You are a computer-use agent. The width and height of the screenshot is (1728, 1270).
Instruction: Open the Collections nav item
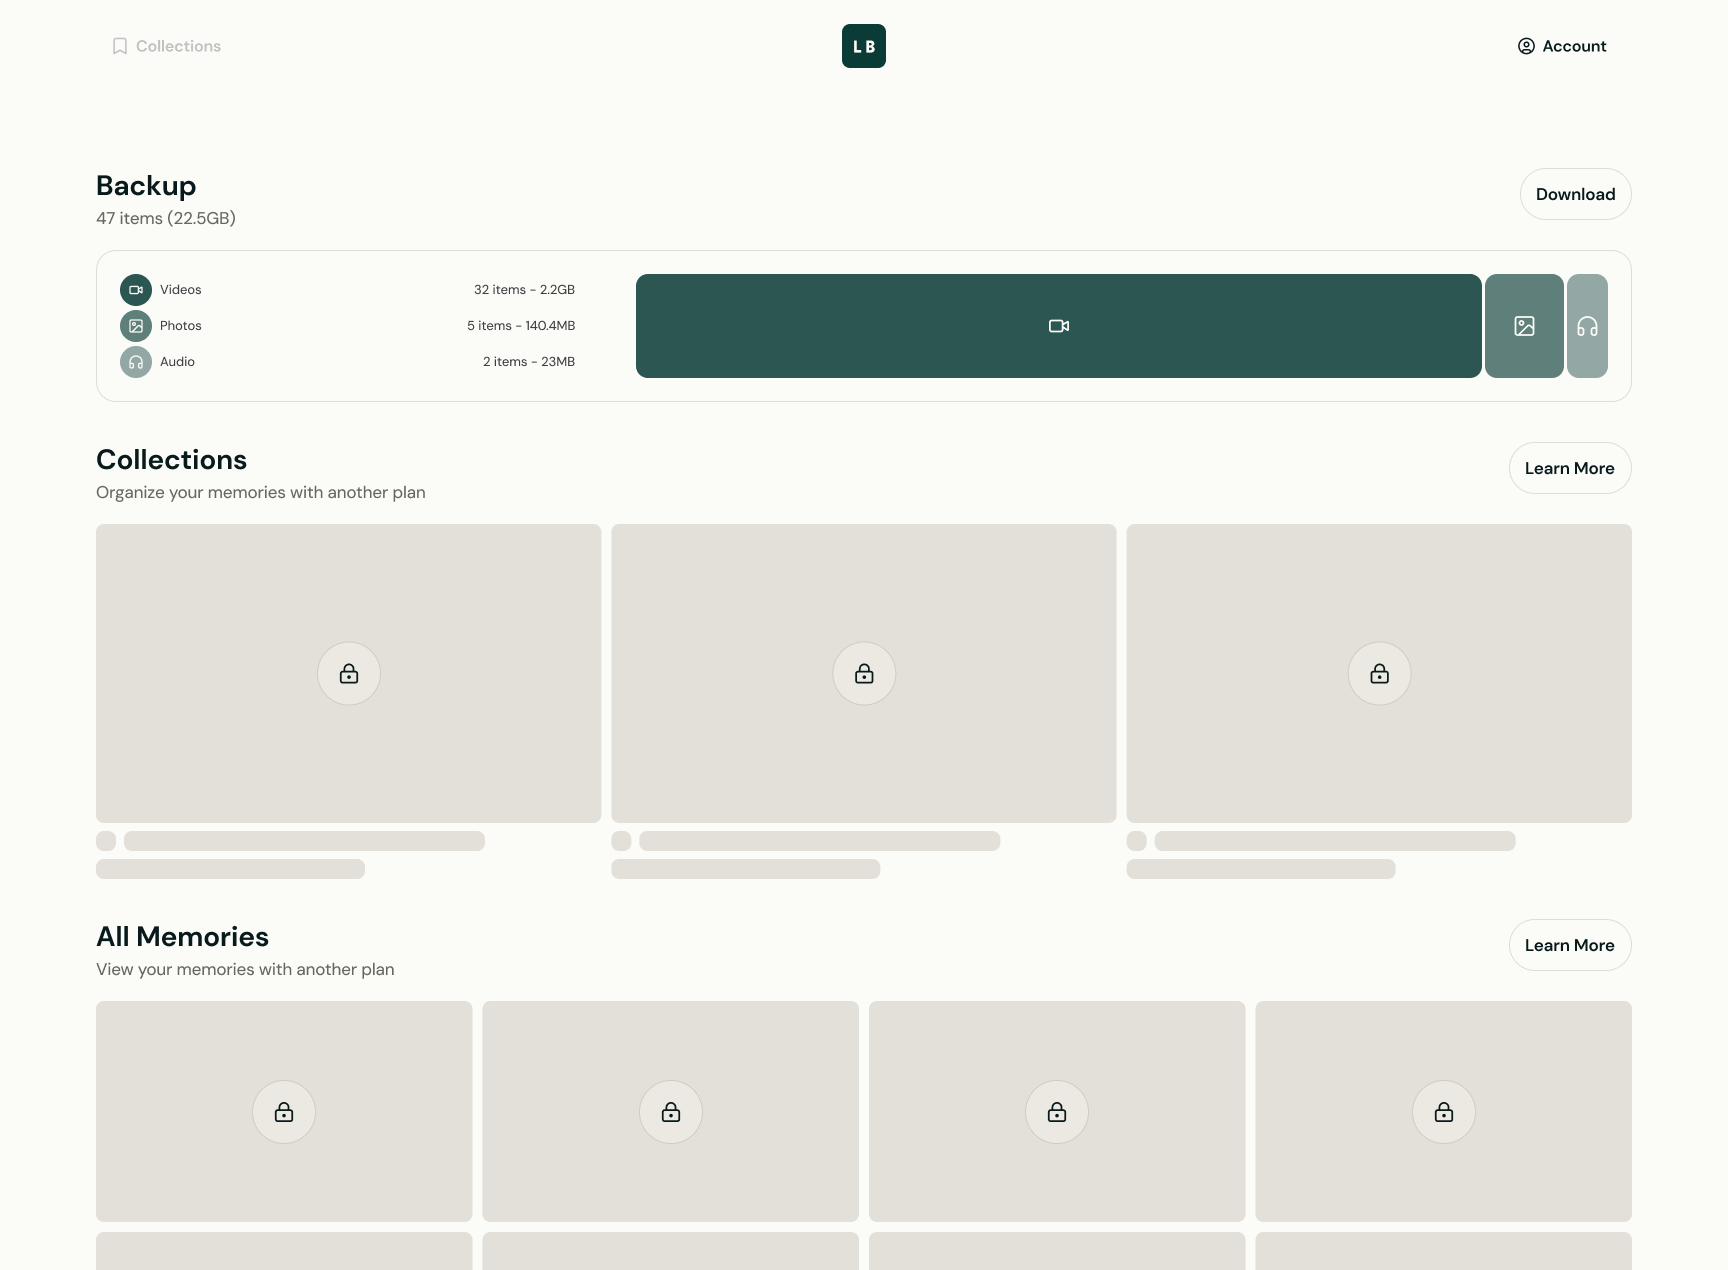click(x=166, y=46)
